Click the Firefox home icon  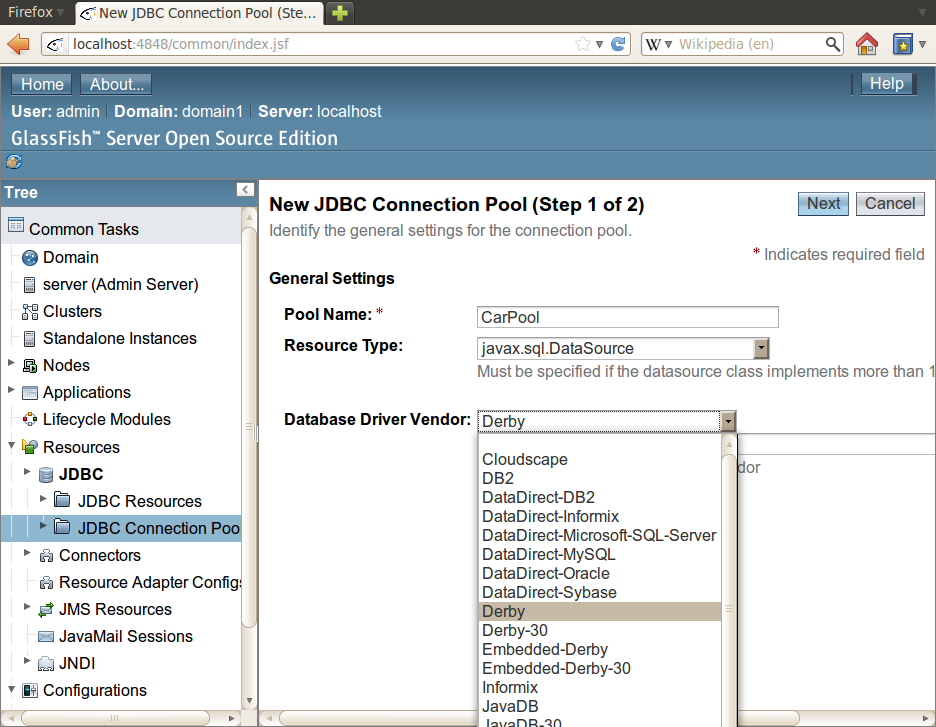[x=867, y=44]
